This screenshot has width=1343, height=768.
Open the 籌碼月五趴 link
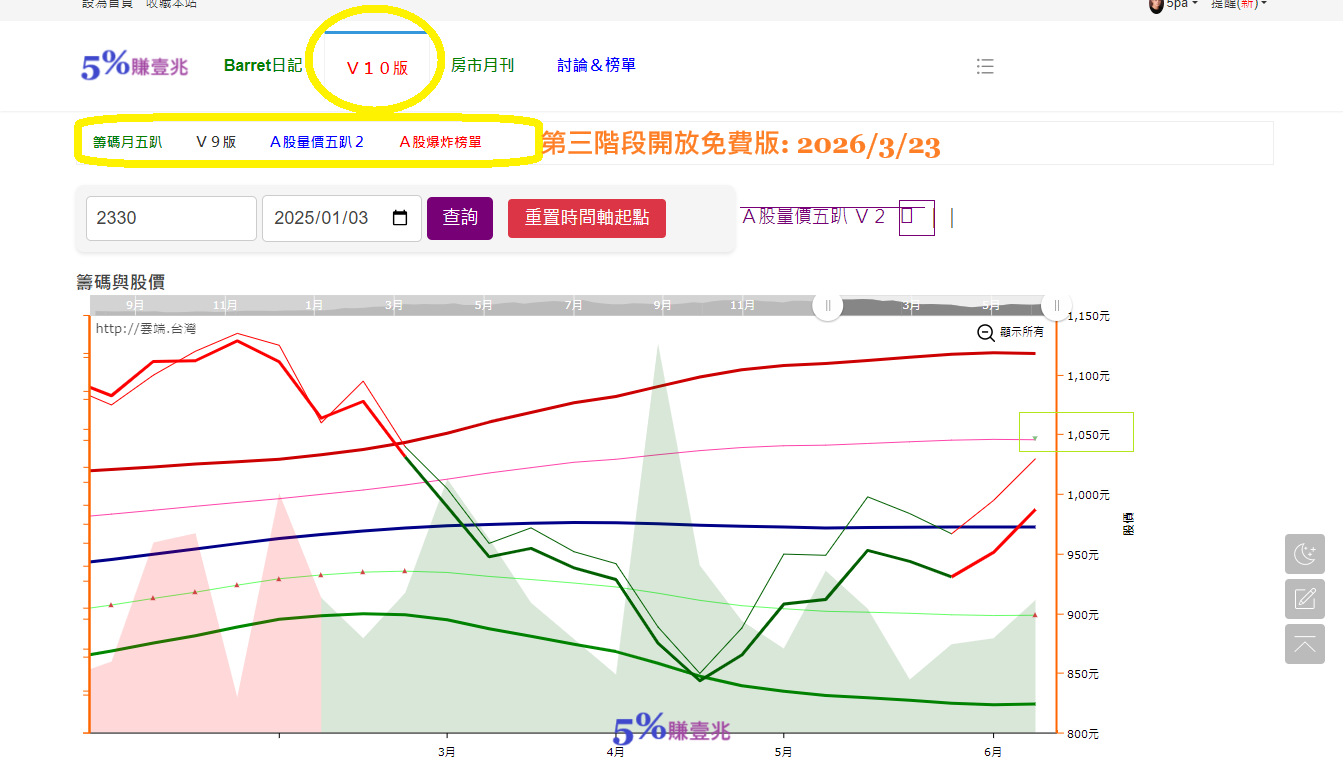point(127,142)
